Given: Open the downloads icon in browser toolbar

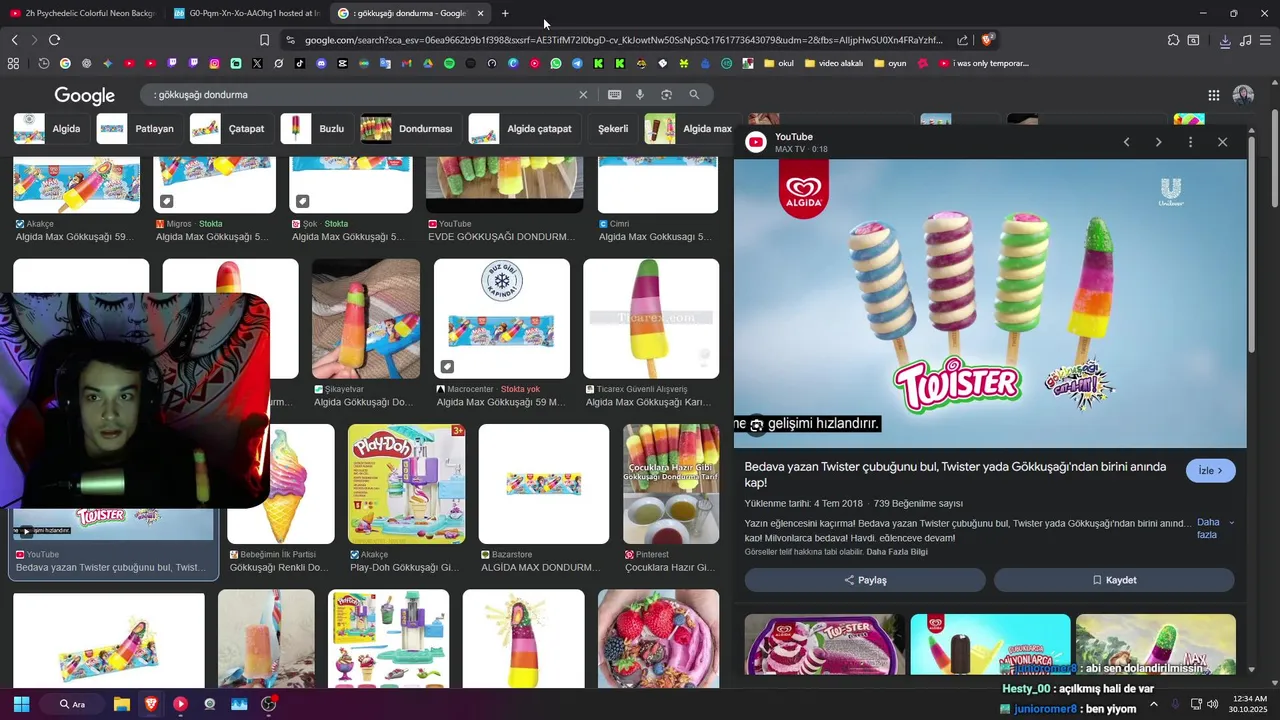Looking at the screenshot, I should coord(1225,40).
